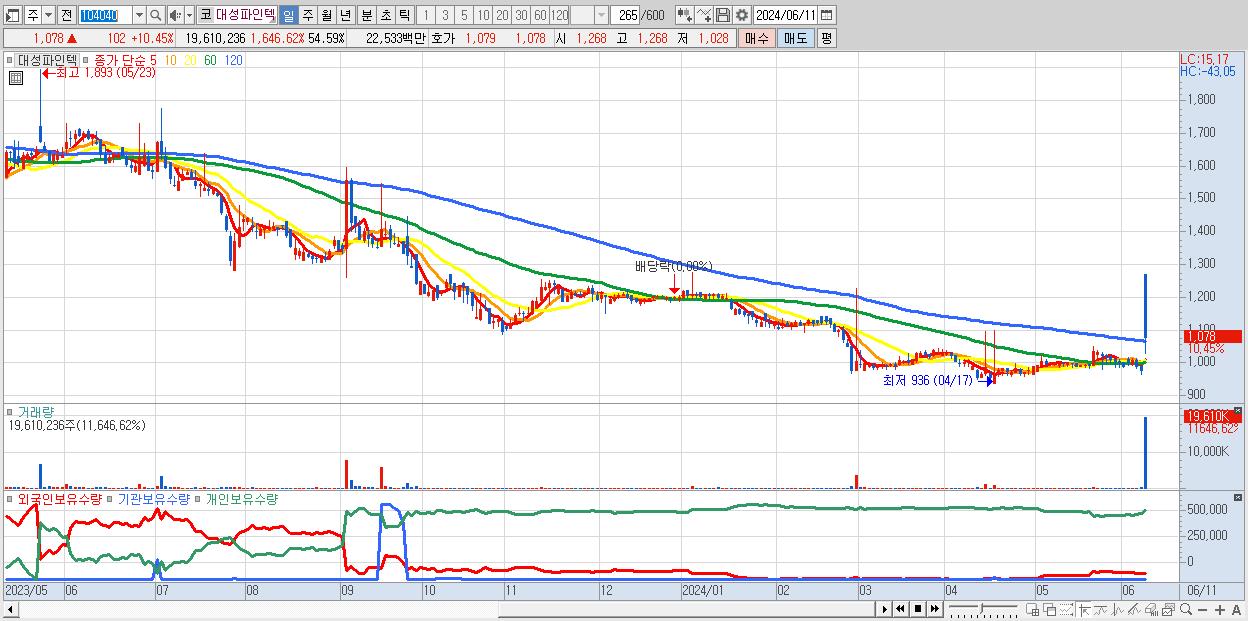Open the custom interval combo box dropdown
This screenshot has width=1248, height=621.
click(601, 15)
